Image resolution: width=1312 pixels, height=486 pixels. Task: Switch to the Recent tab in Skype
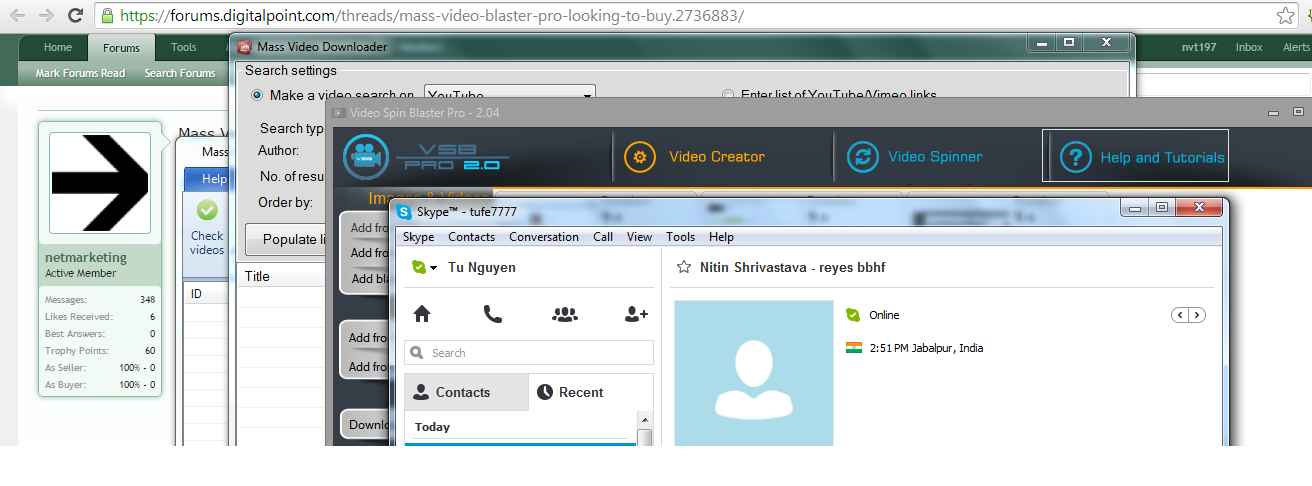point(591,392)
